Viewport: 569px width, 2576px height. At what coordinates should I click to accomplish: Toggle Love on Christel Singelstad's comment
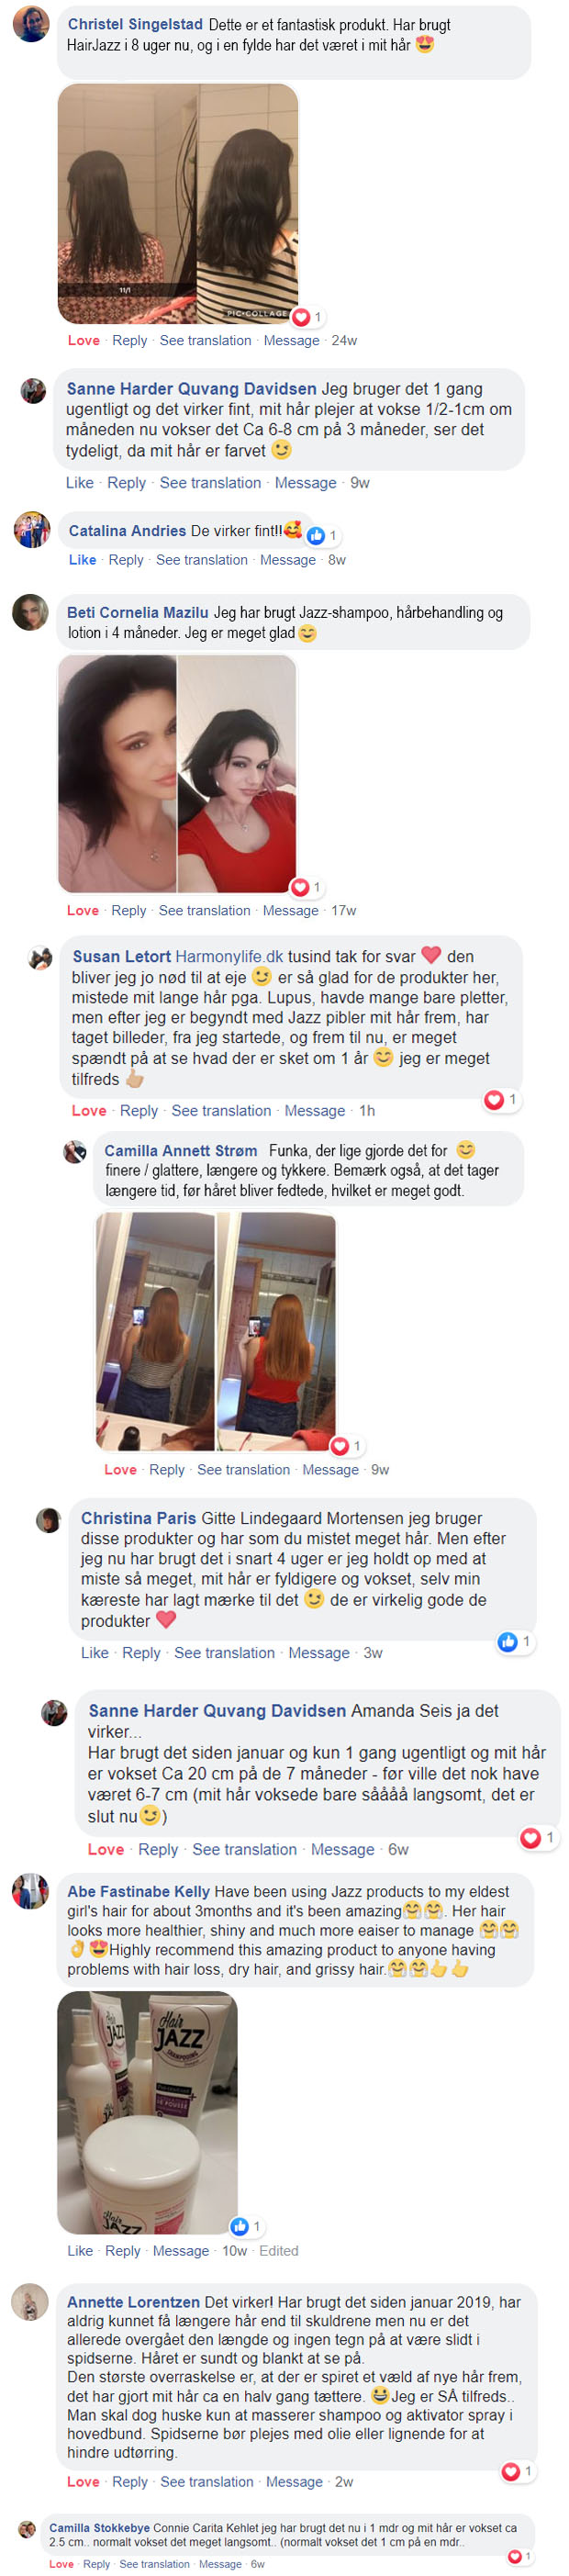click(x=84, y=341)
